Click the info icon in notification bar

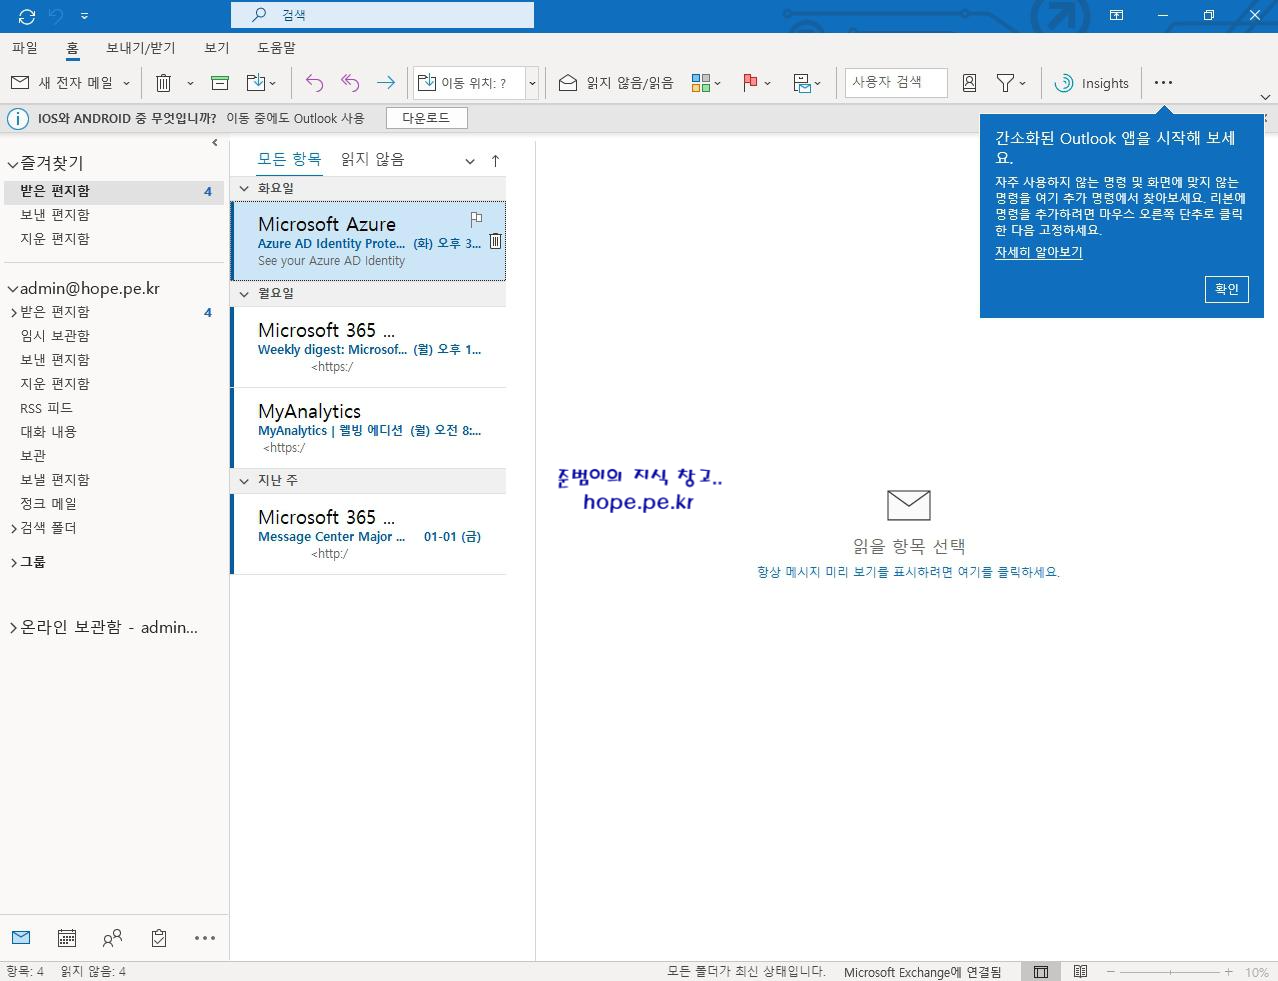tap(18, 119)
